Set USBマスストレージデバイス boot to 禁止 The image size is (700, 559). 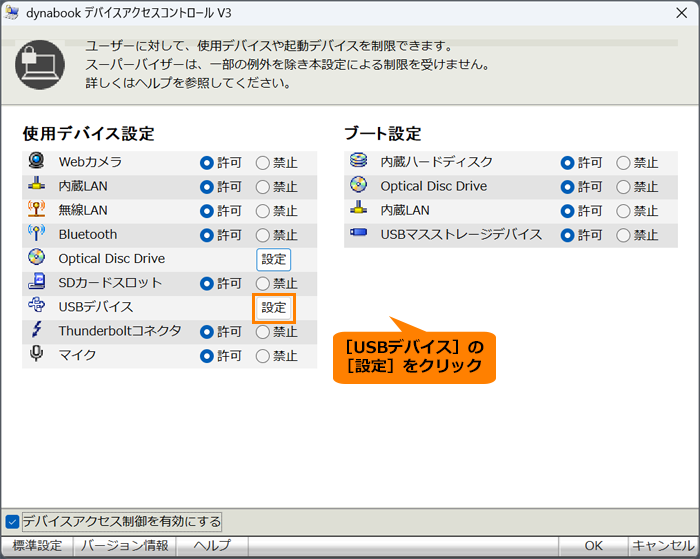pyautogui.click(x=623, y=235)
